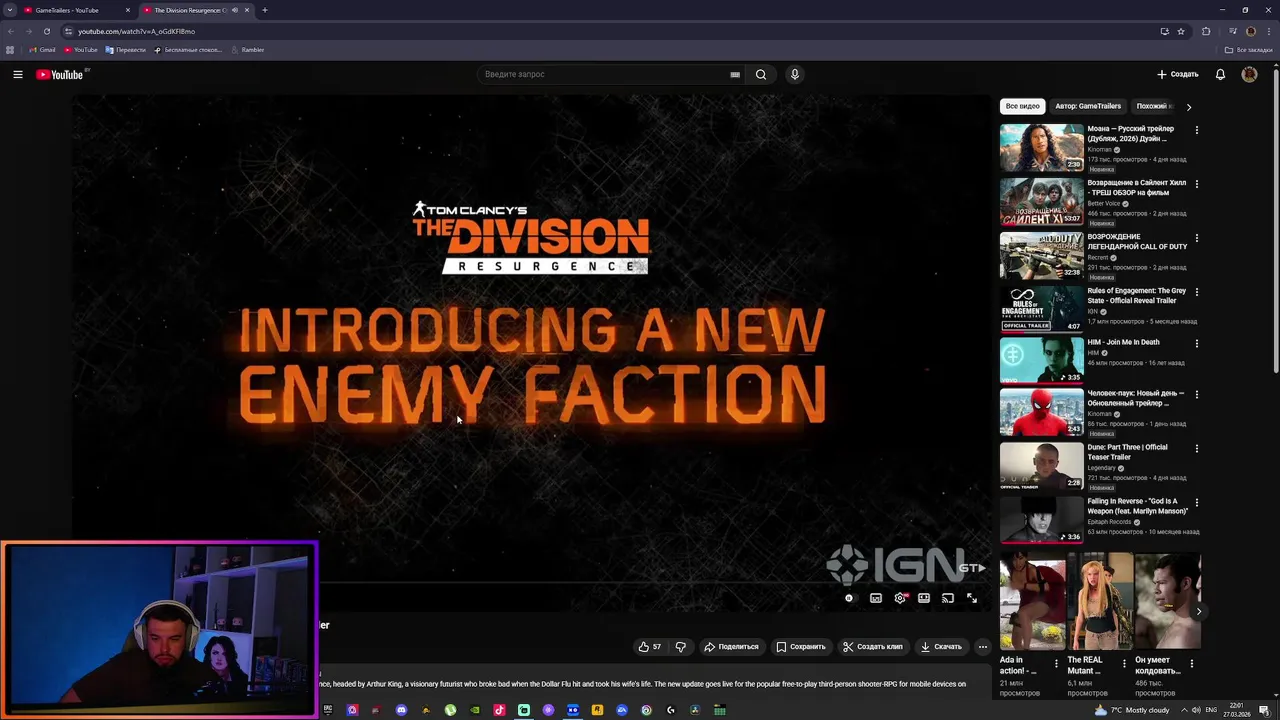This screenshot has width=1280, height=720.
Task: Open options menu for Falling In Reverse video
Action: [x=1196, y=502]
